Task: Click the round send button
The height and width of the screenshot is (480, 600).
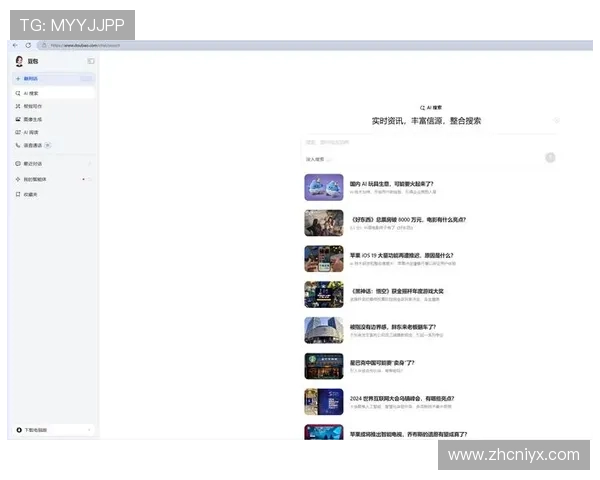Action: (x=550, y=157)
